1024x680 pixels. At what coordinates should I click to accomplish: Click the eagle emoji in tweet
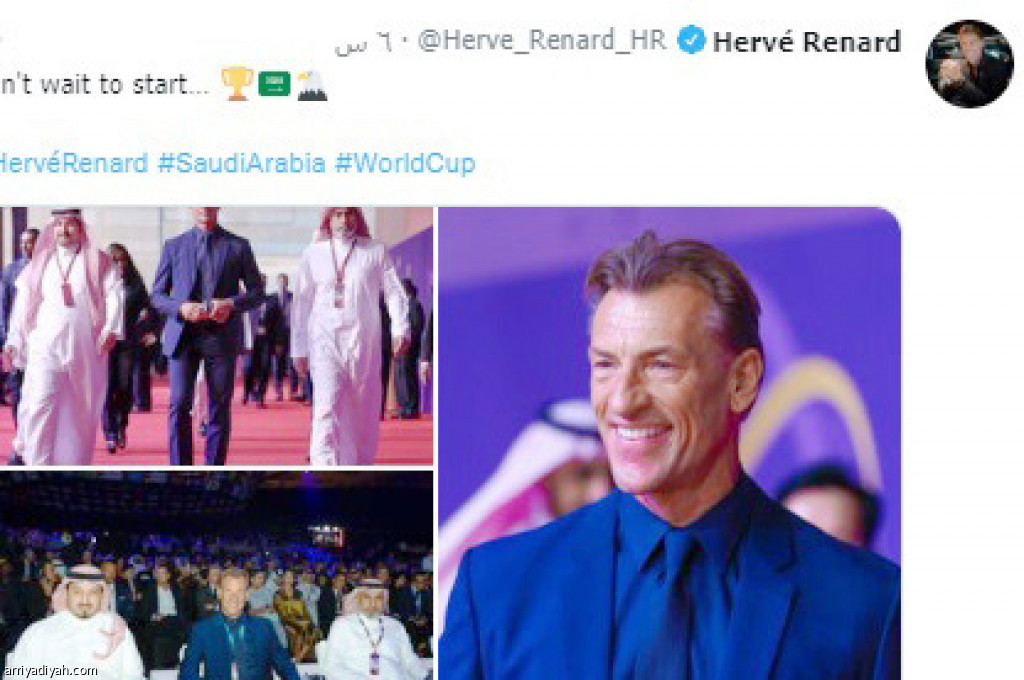pyautogui.click(x=312, y=85)
